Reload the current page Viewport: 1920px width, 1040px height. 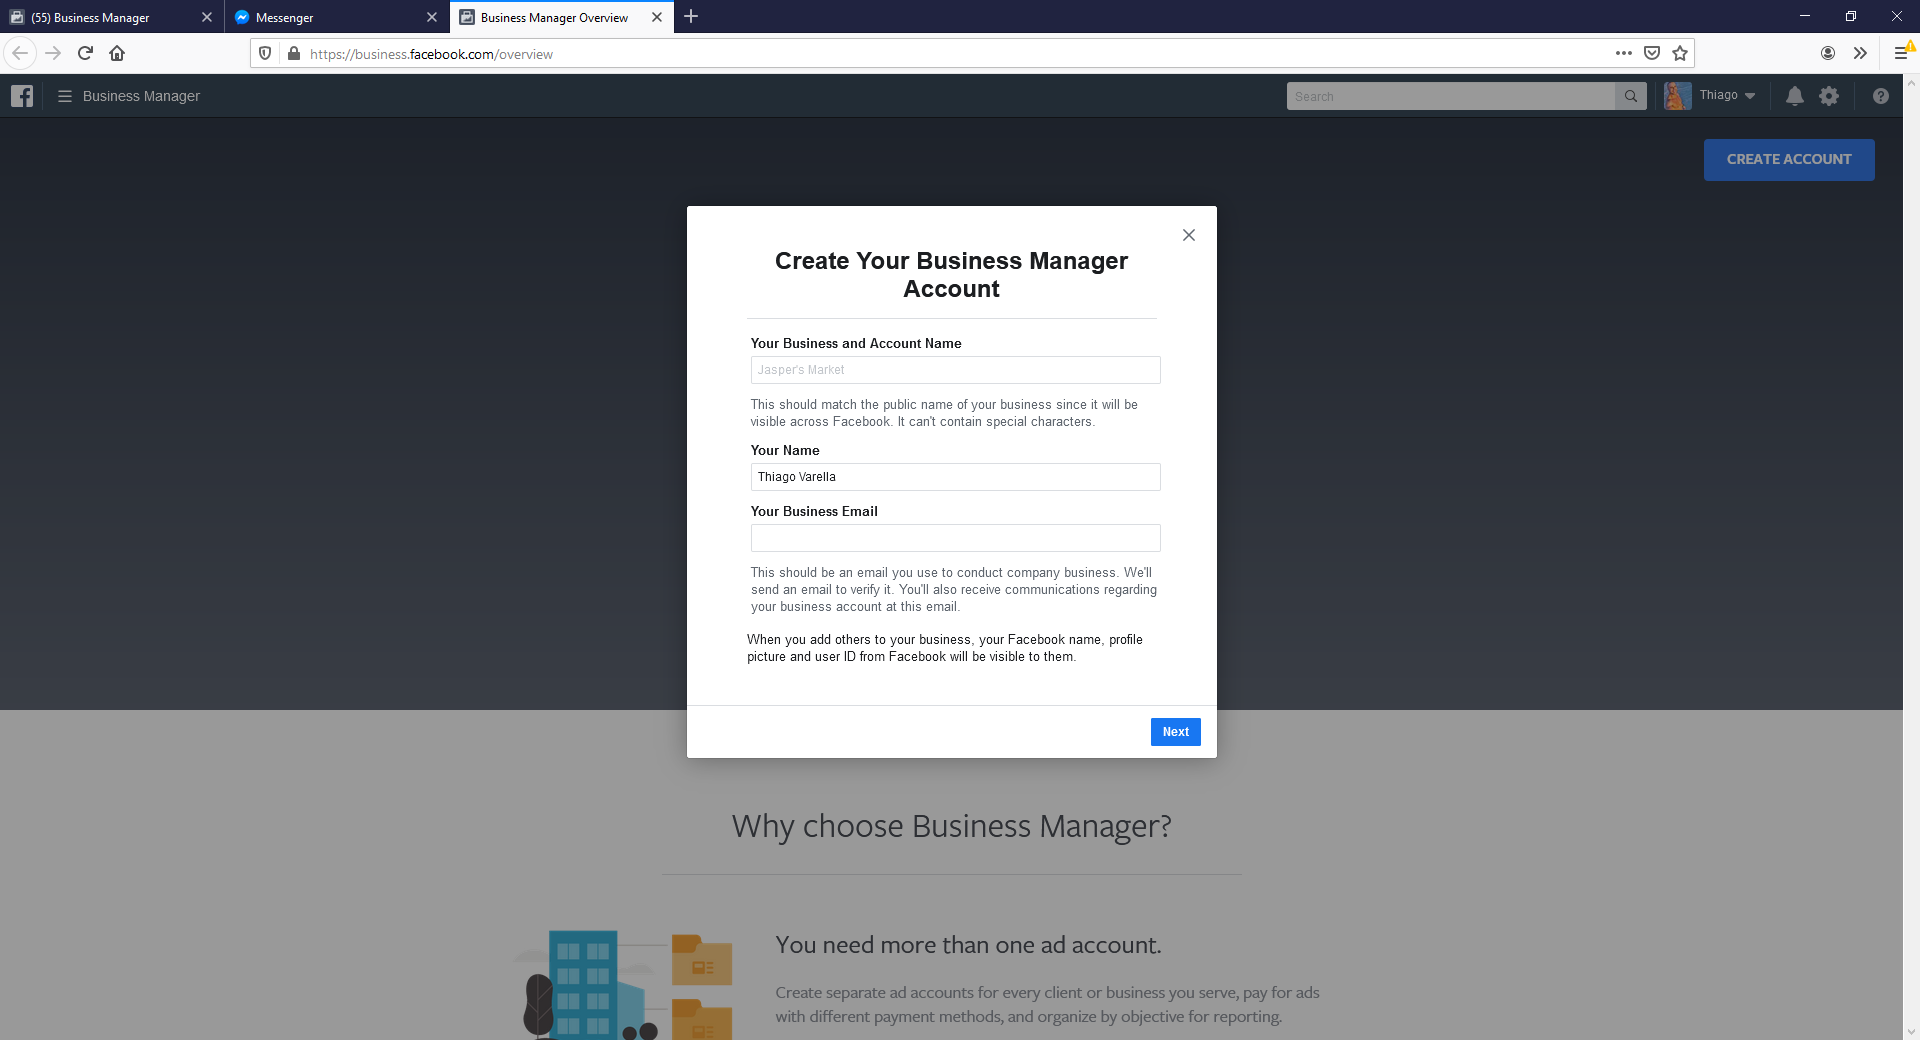click(x=85, y=53)
